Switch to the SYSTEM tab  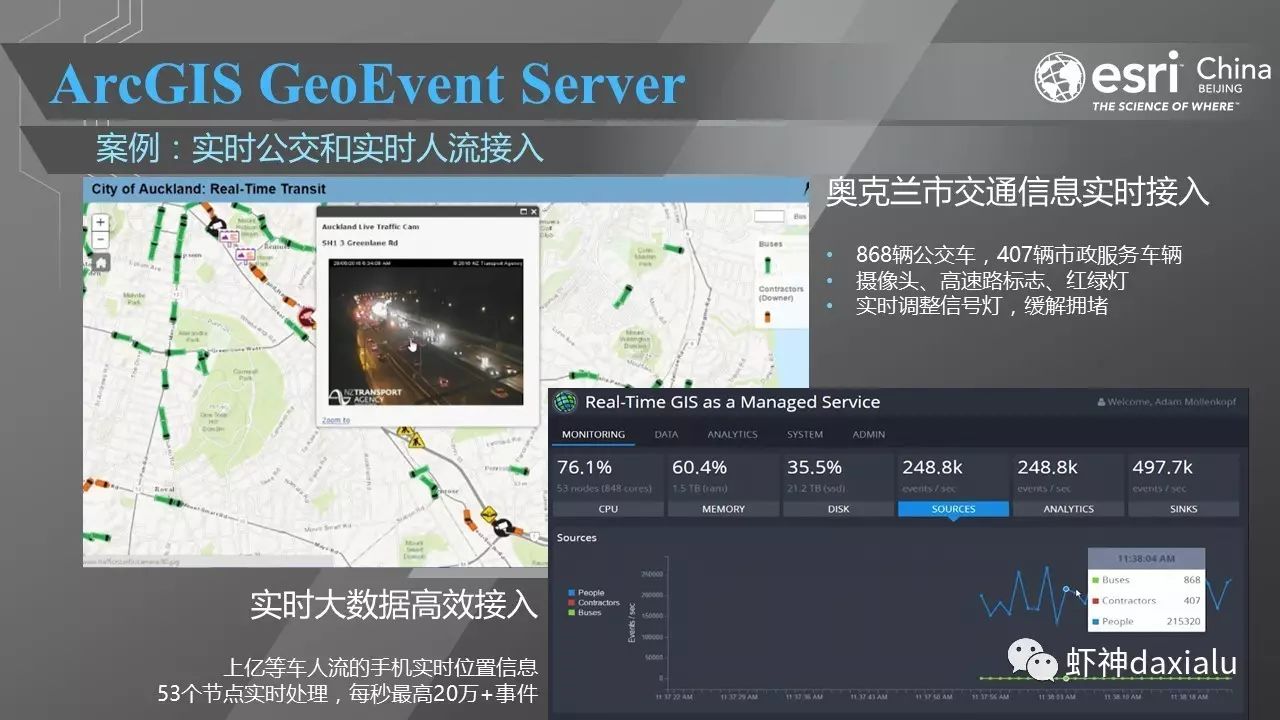pos(805,434)
